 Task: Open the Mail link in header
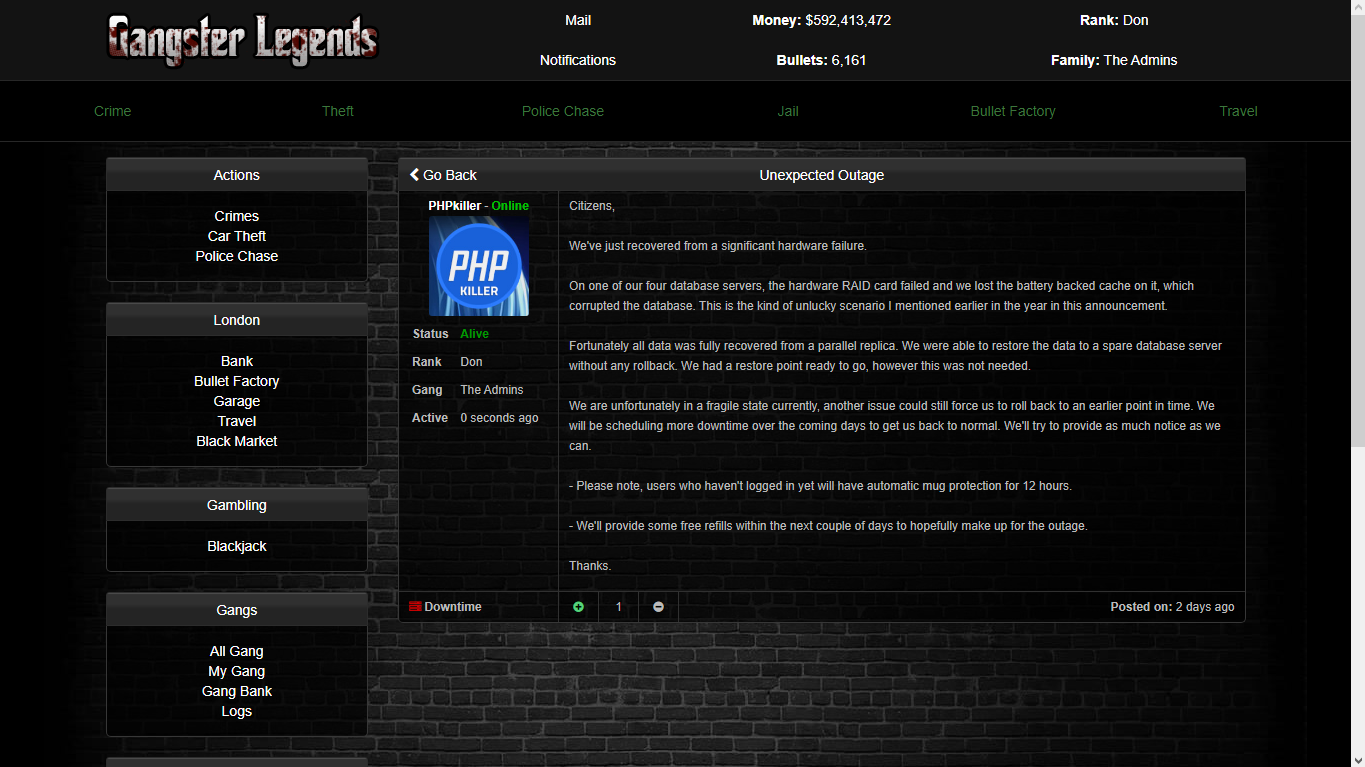coord(578,20)
